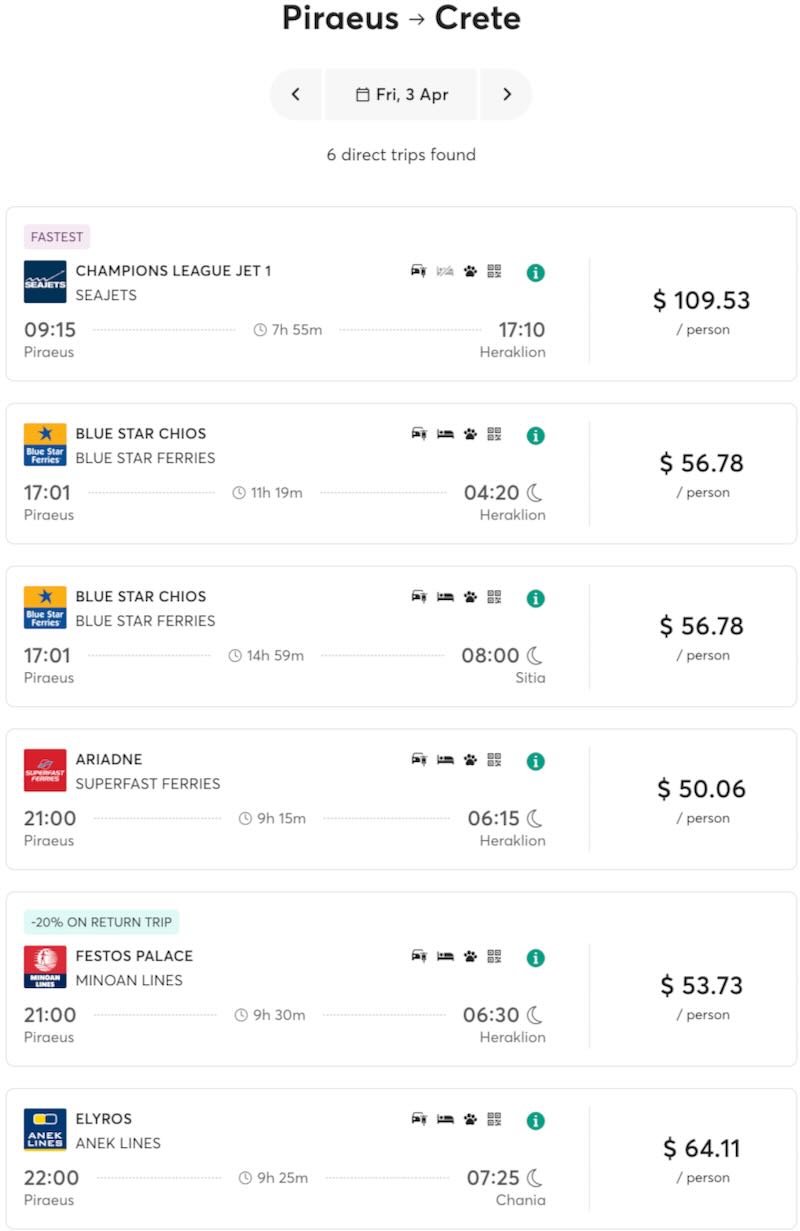Click the pet-friendly paw icon on Elyros
The height and width of the screenshot is (1231, 800).
pyautogui.click(x=470, y=1119)
